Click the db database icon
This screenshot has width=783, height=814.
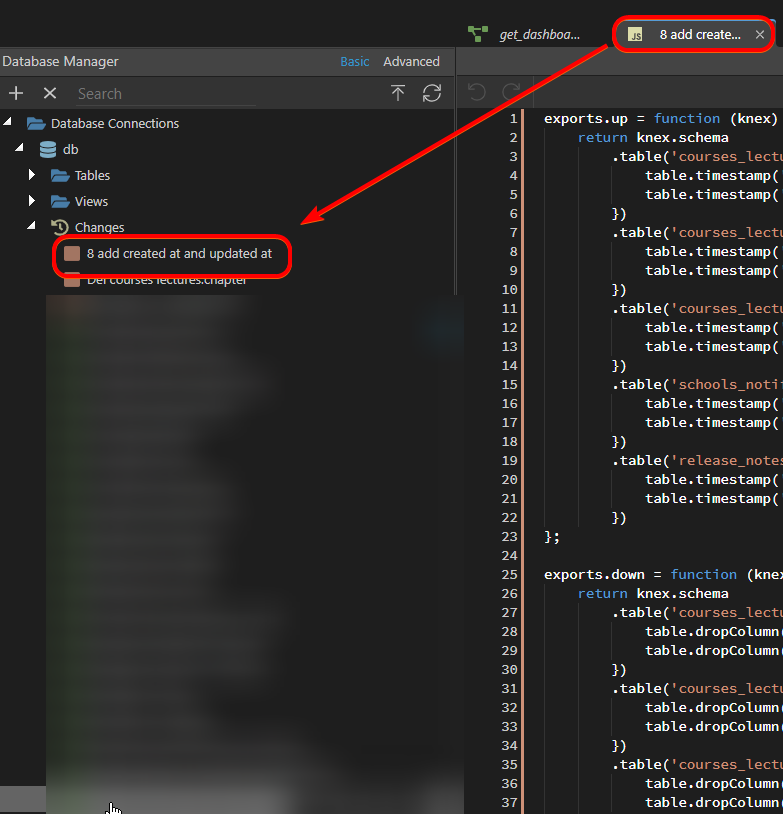pos(47,149)
